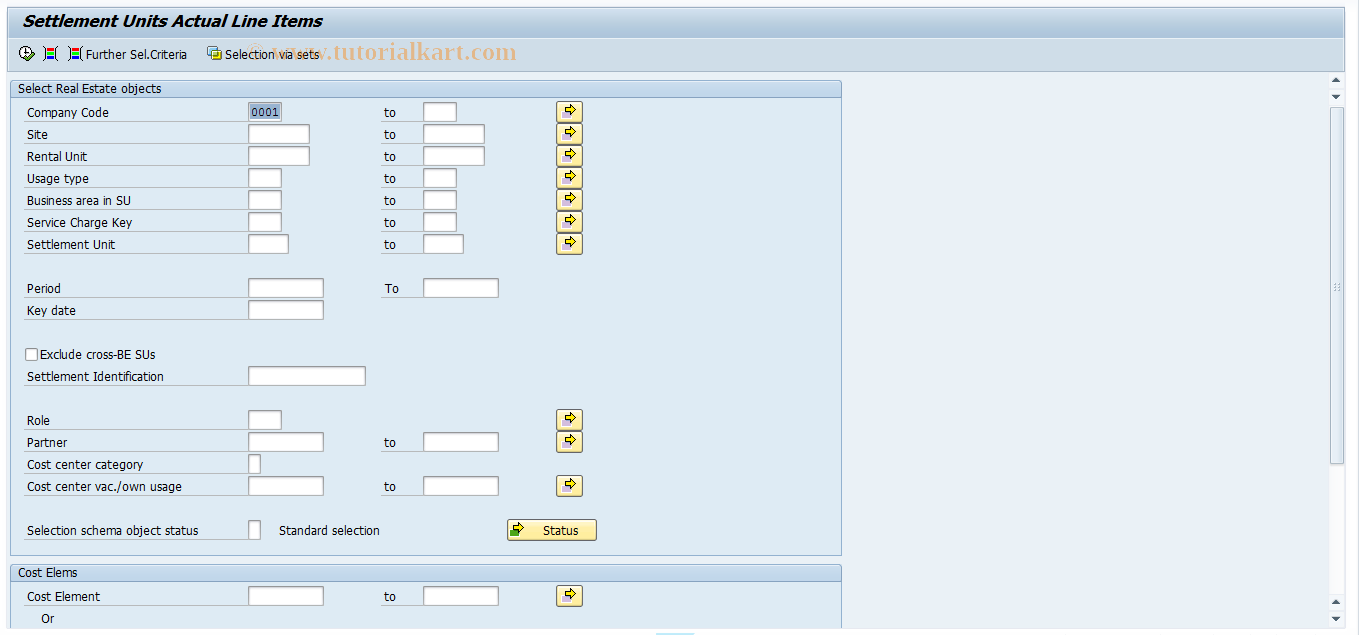Image resolution: width=1359 pixels, height=635 pixels.
Task: Click the Business area in SU to field
Action: click(x=440, y=200)
